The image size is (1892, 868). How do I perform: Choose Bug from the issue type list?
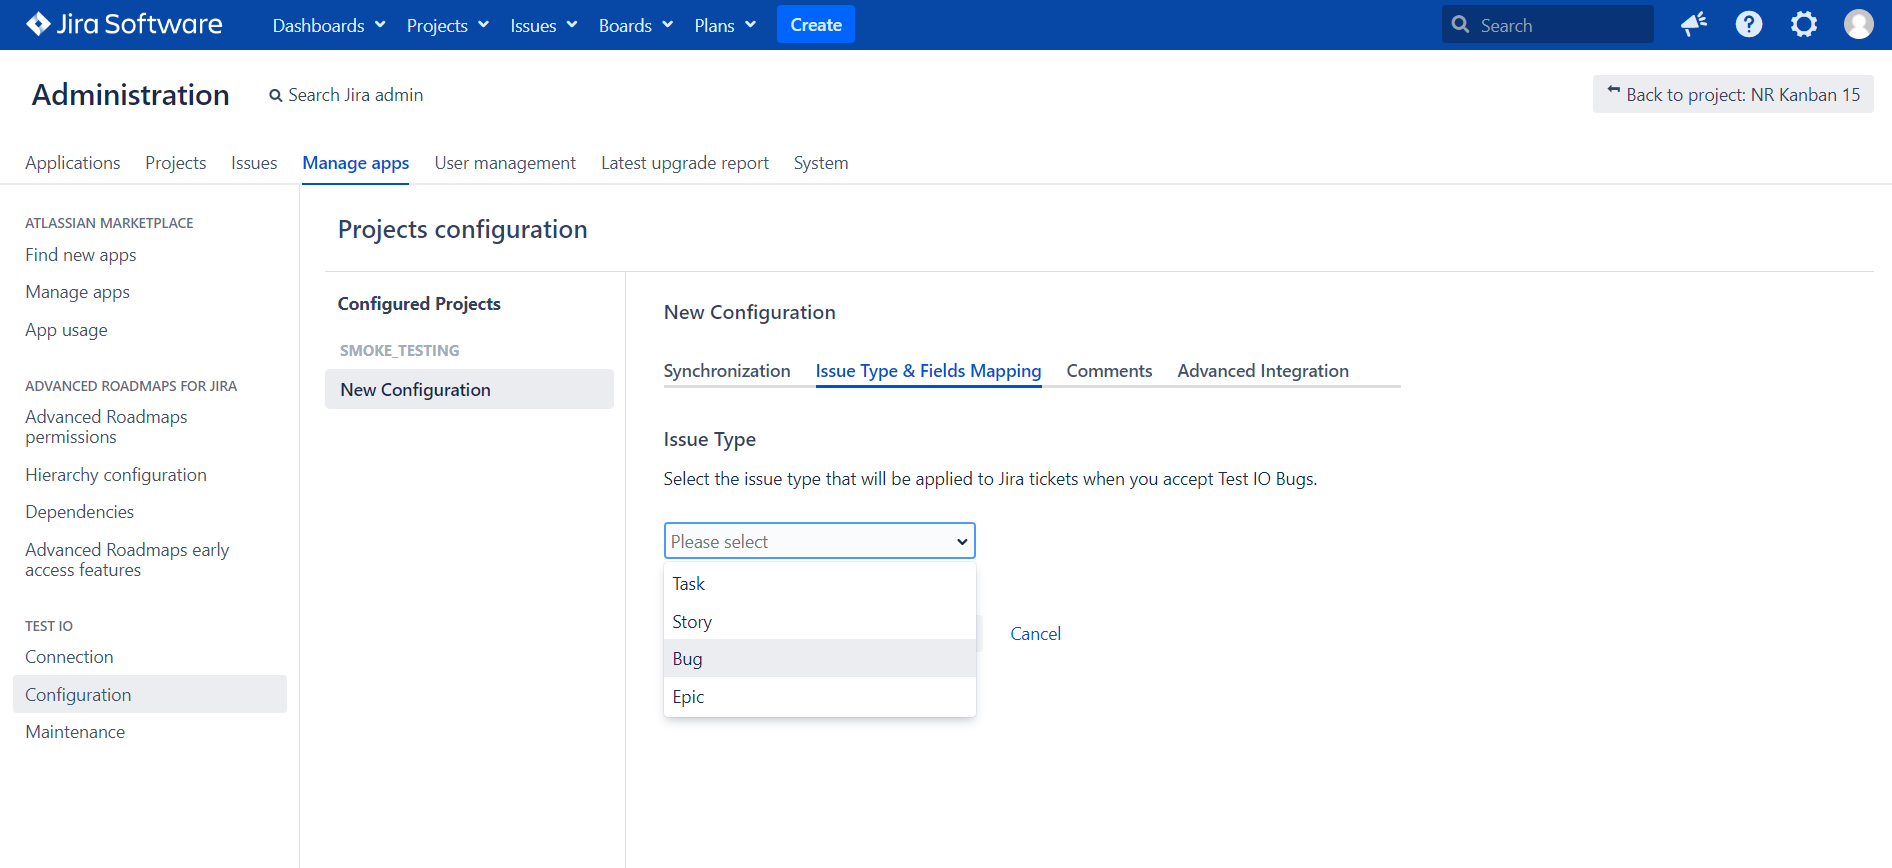click(820, 659)
